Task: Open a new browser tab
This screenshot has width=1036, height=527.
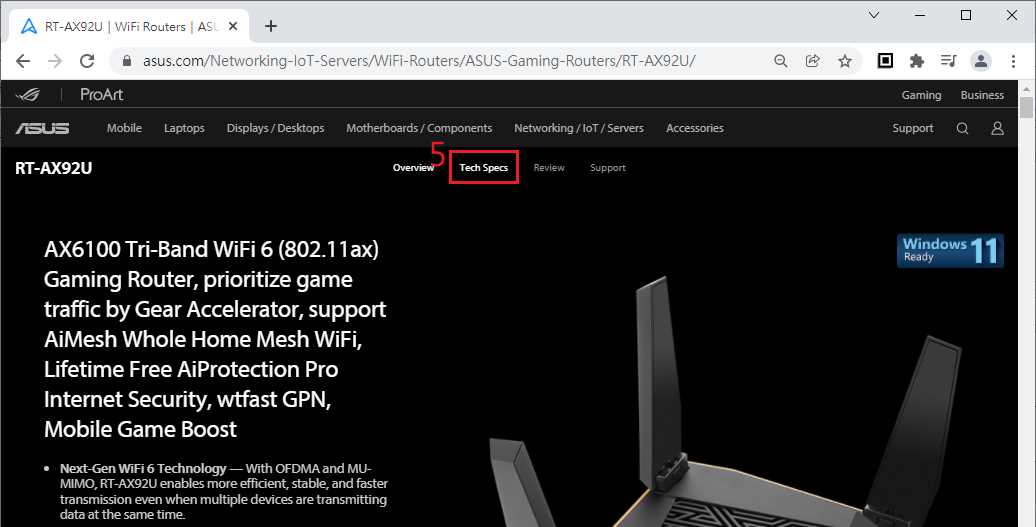Action: click(x=271, y=26)
